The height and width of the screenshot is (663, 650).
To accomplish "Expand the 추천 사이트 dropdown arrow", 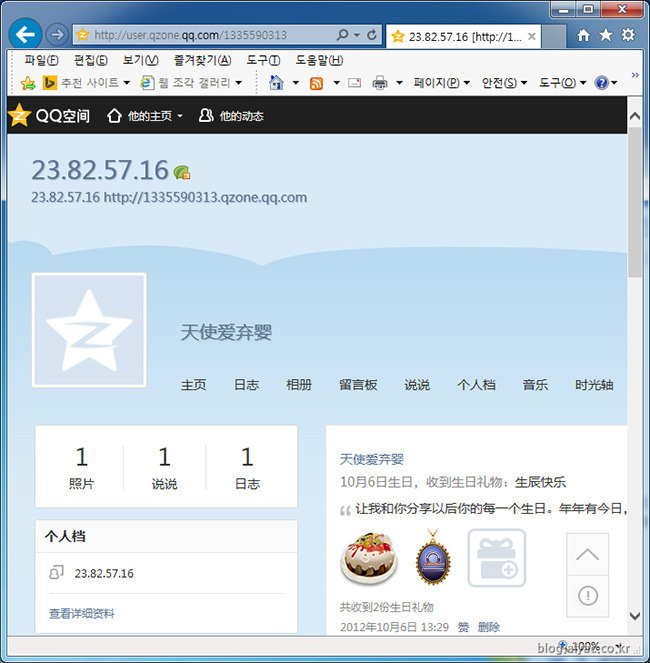I will 126,83.
